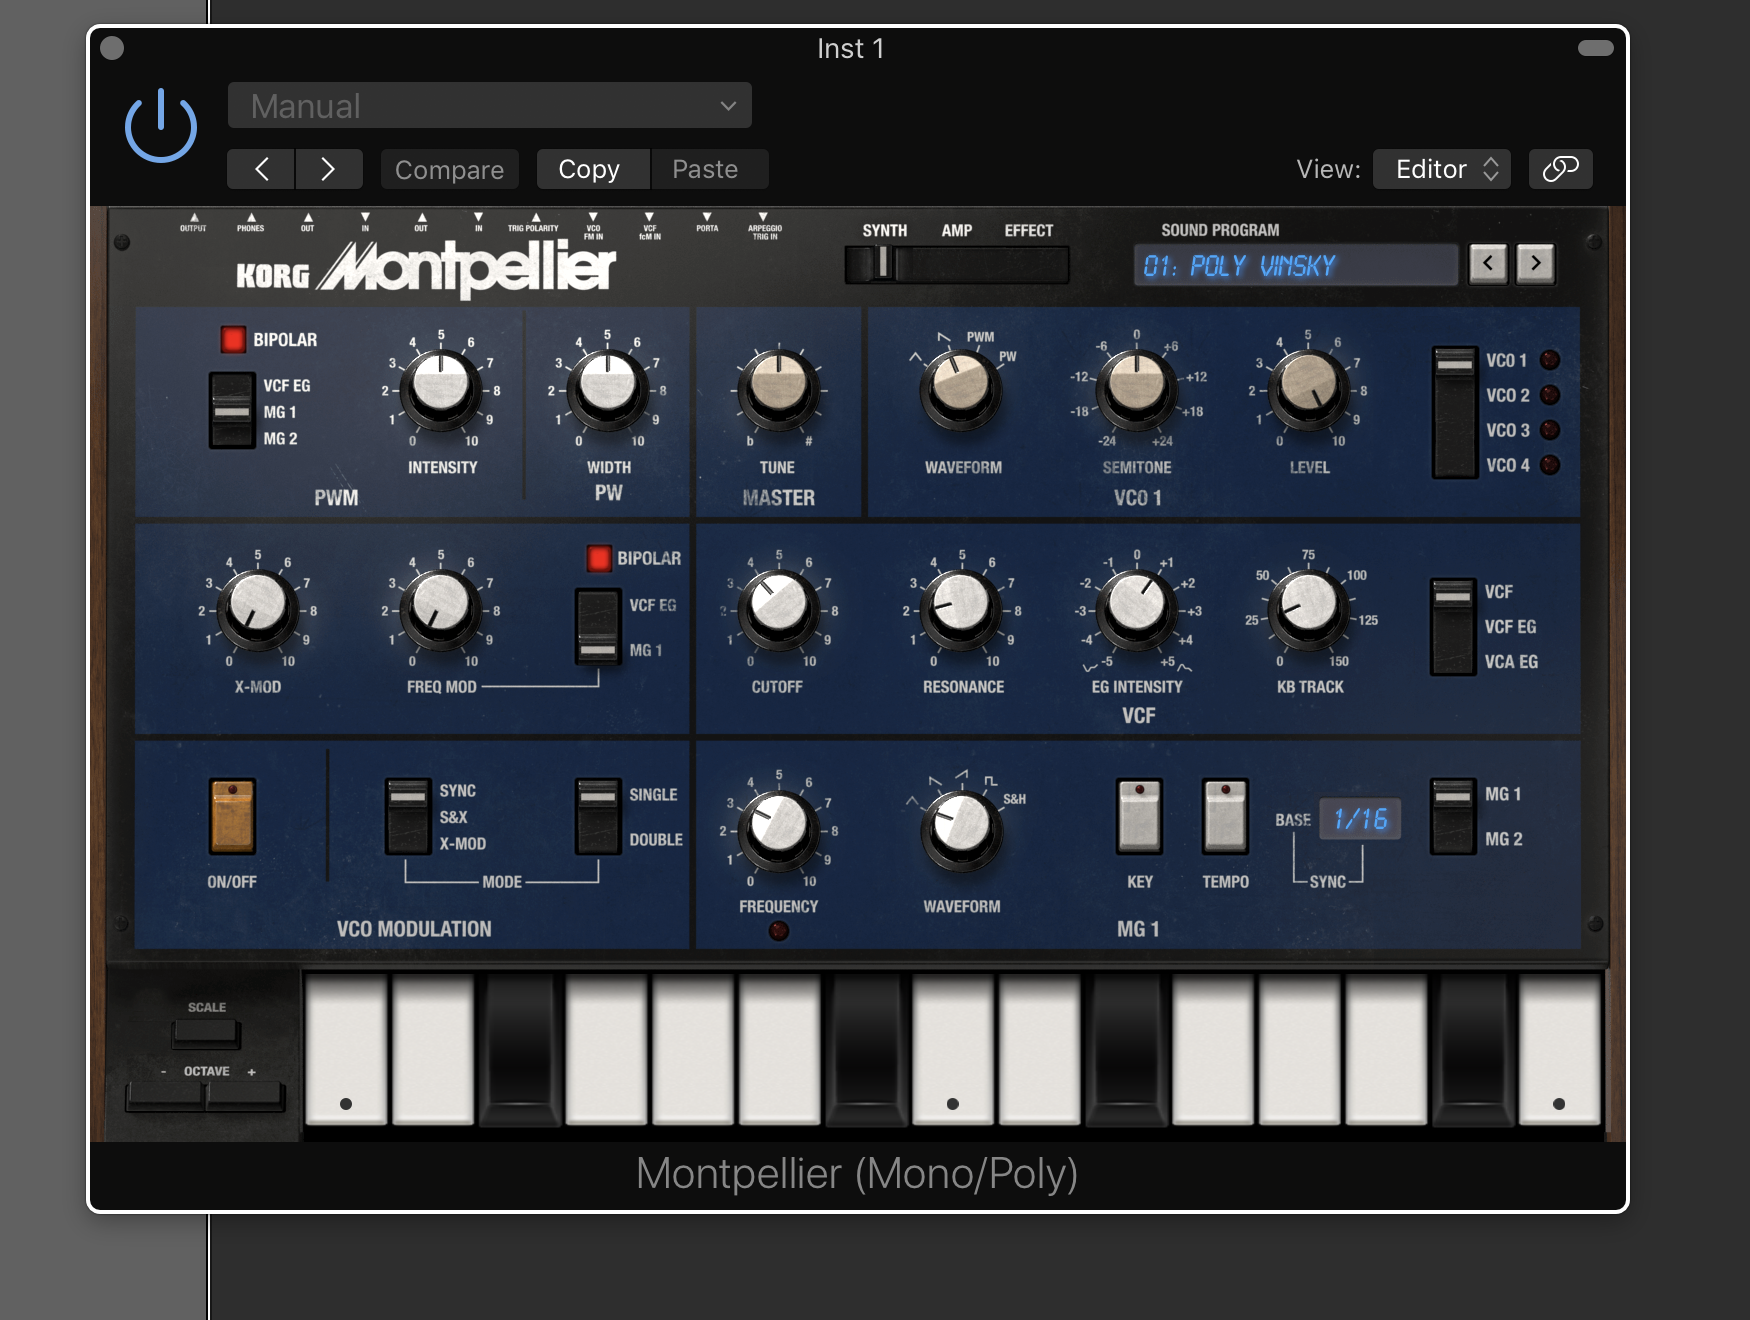
Task: Click the TRIG POLARITY jack arrow
Action: [535, 217]
